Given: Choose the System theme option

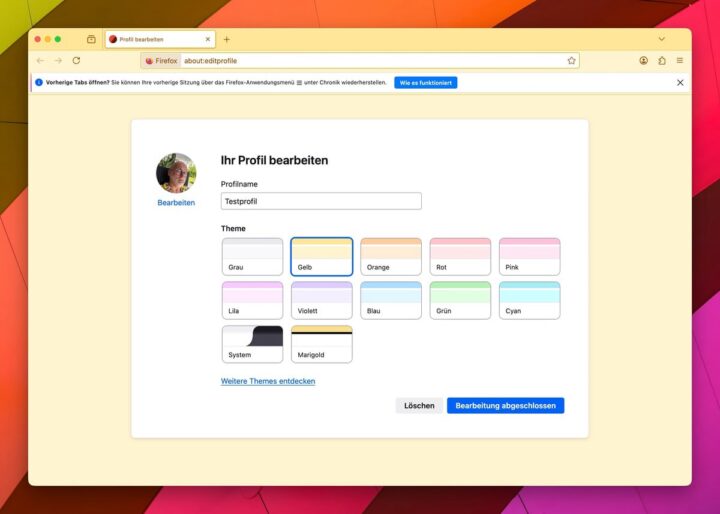Looking at the screenshot, I should pyautogui.click(x=252, y=343).
